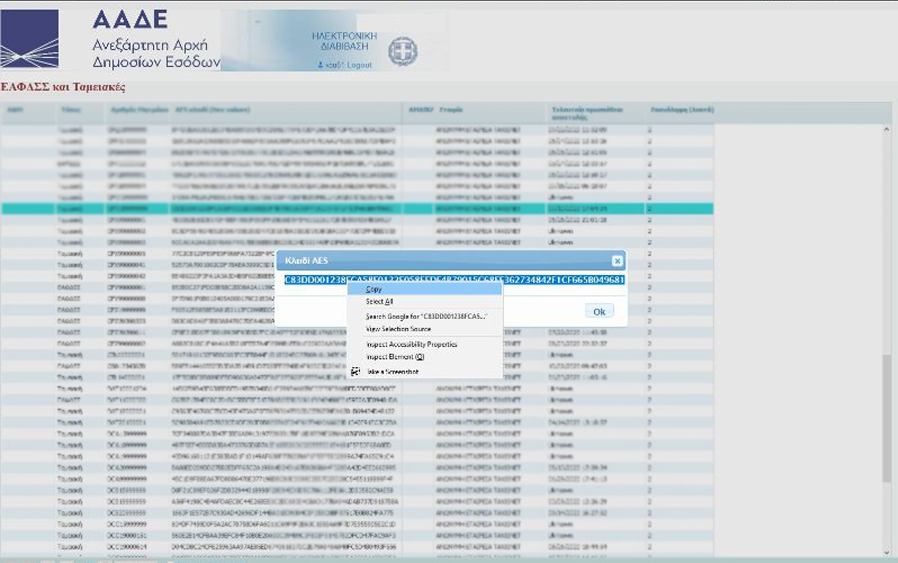898x563 pixels.
Task: Close the Κλειδί AES dialog
Action: (x=617, y=261)
